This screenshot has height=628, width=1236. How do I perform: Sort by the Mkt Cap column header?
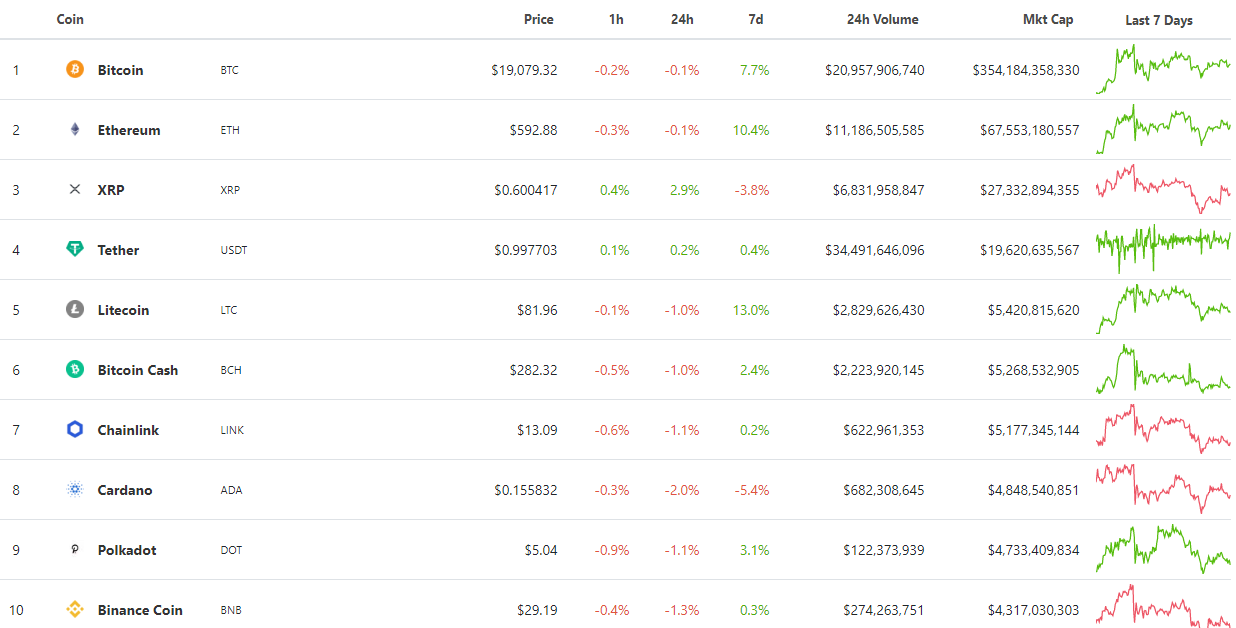[1048, 20]
